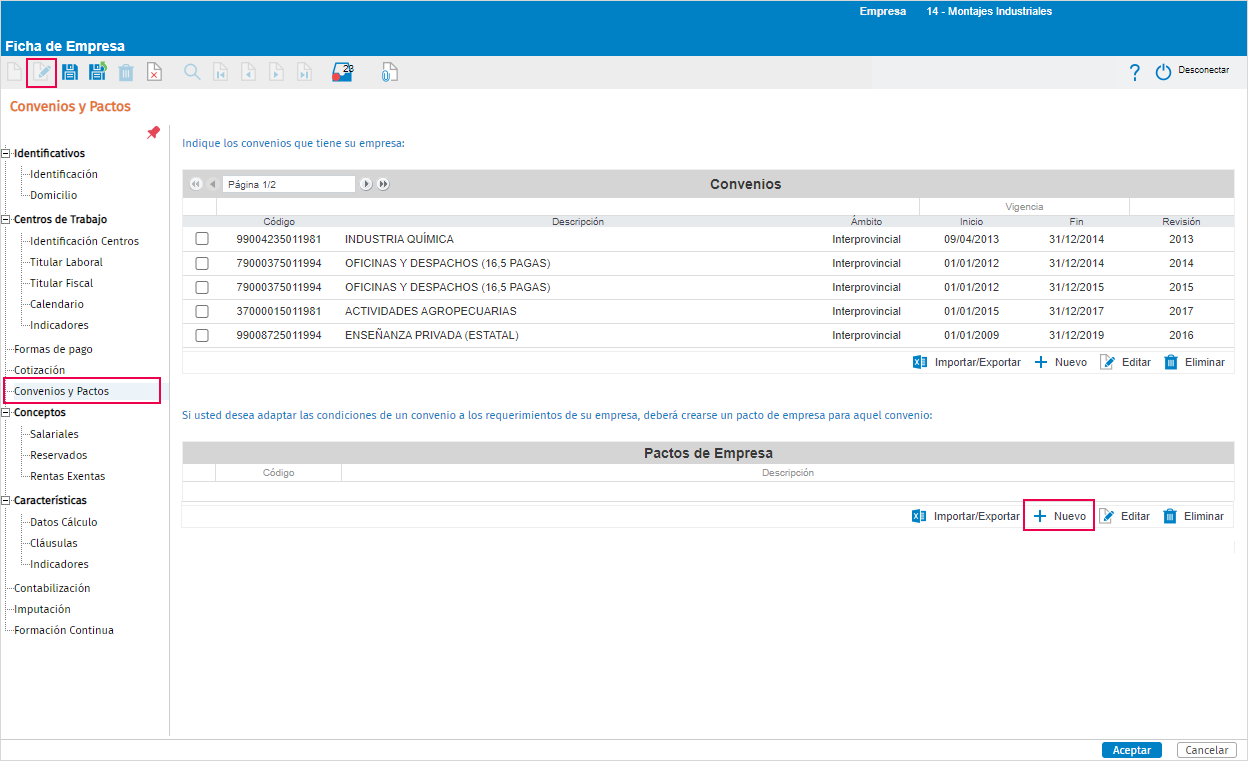Click the document icon with red X

pyautogui.click(x=154, y=72)
